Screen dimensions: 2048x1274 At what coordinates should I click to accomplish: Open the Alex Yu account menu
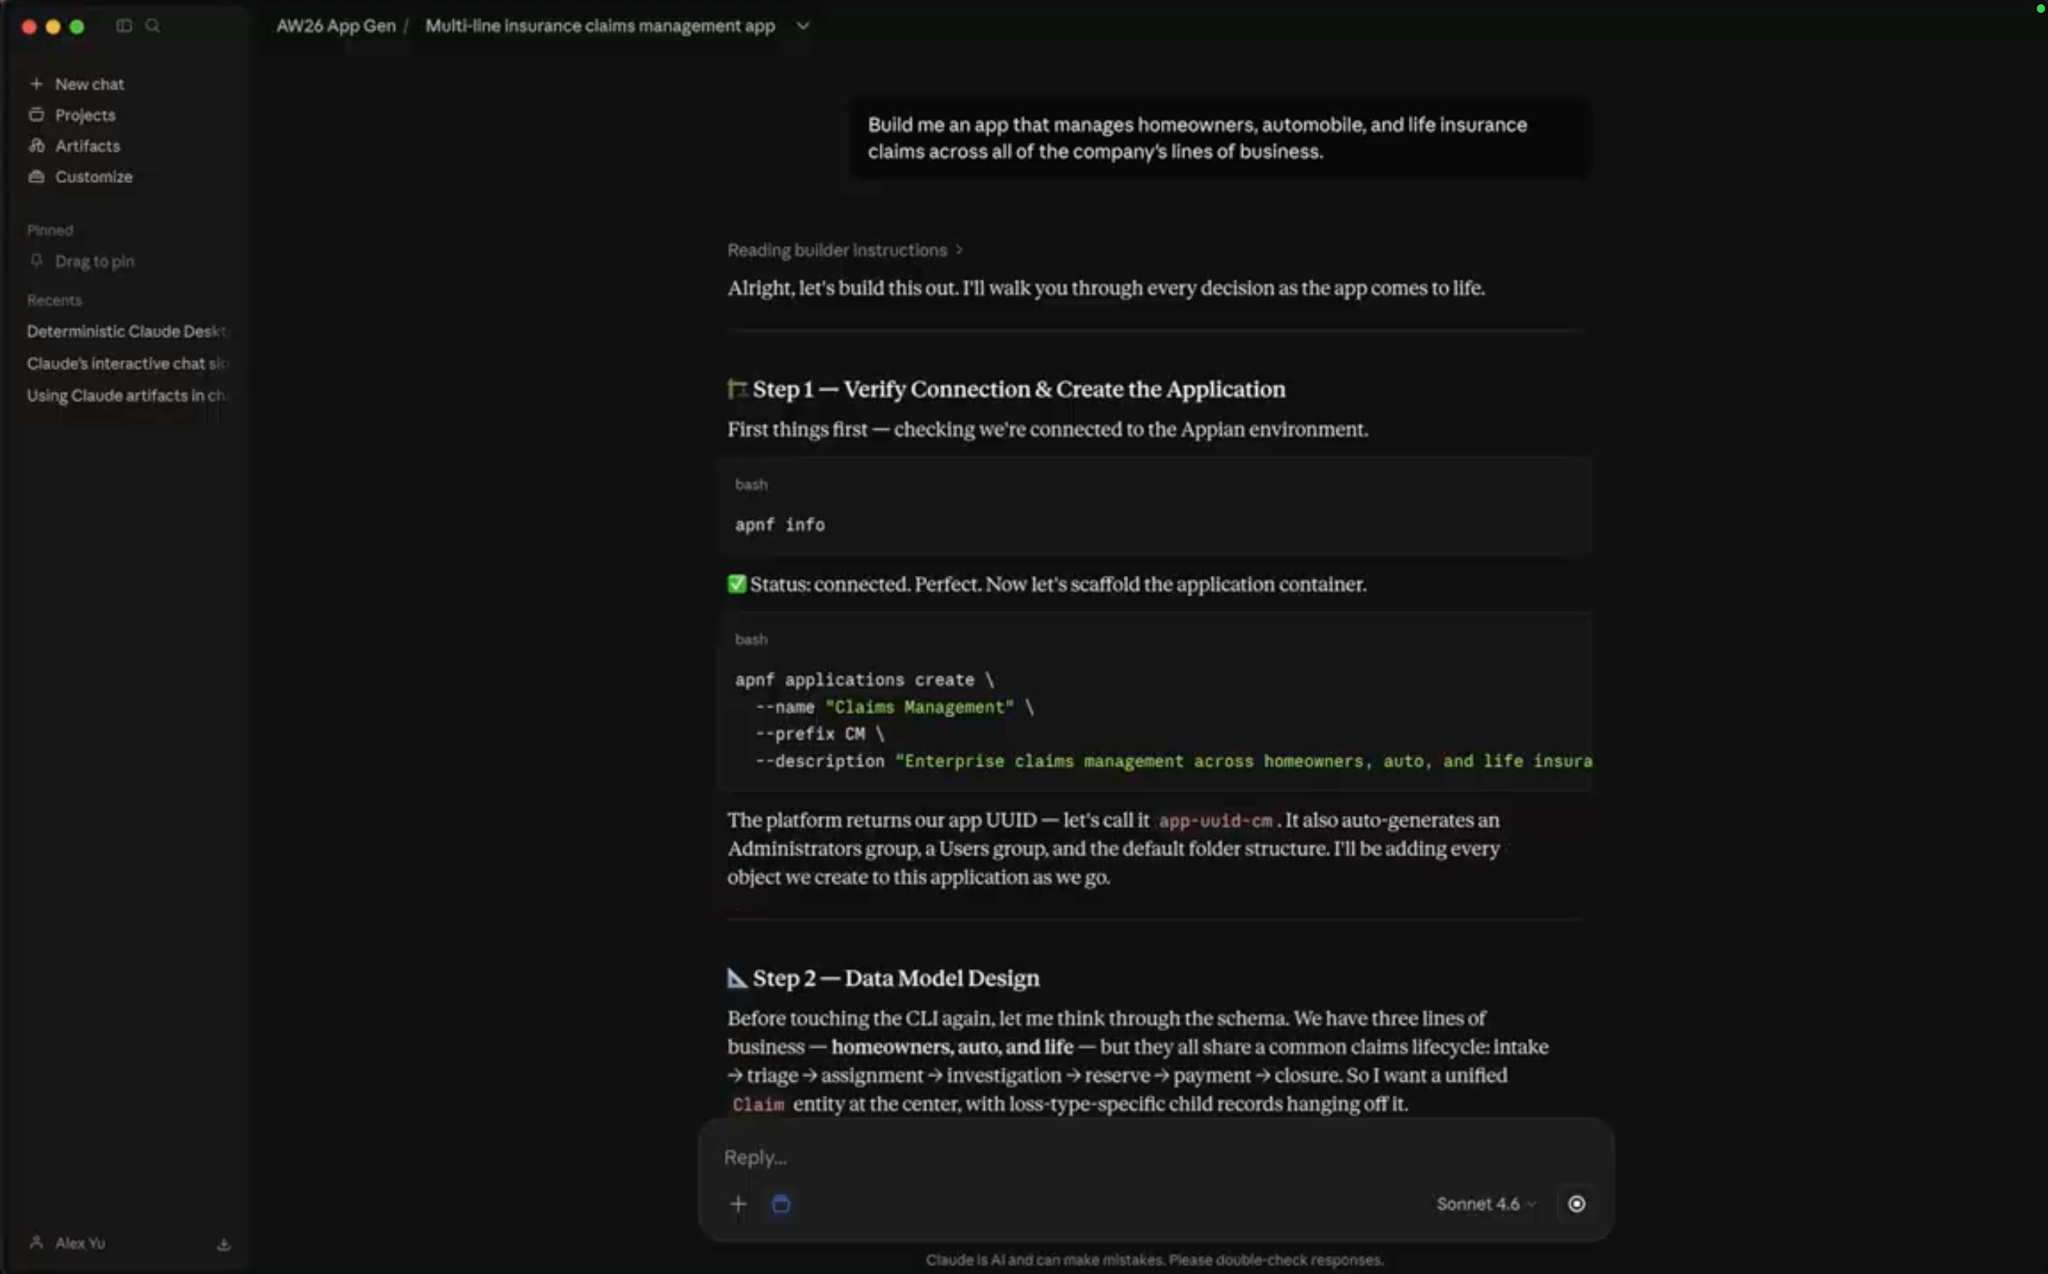(x=80, y=1243)
